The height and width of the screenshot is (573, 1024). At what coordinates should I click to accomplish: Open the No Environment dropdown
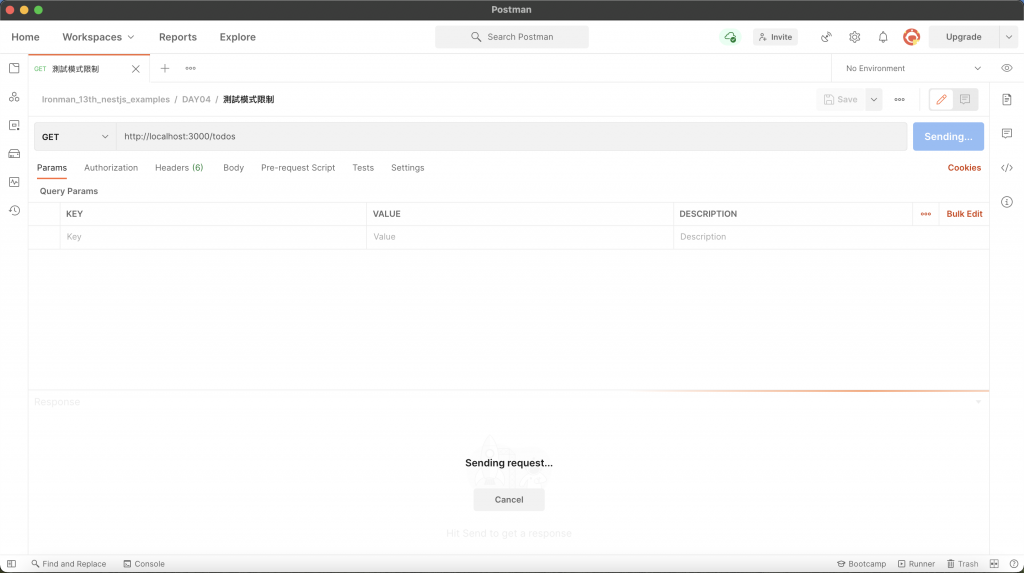[913, 69]
